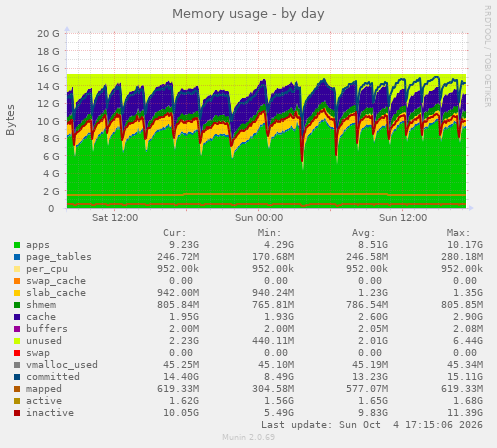Click mapped minimum value 304.58M
Viewport: 497px width, 448px height.
click(x=273, y=389)
